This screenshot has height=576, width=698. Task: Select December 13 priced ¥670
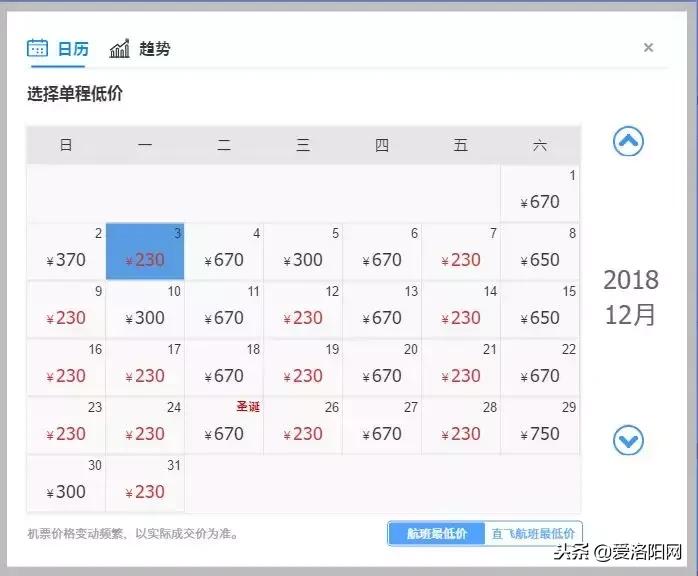[382, 309]
